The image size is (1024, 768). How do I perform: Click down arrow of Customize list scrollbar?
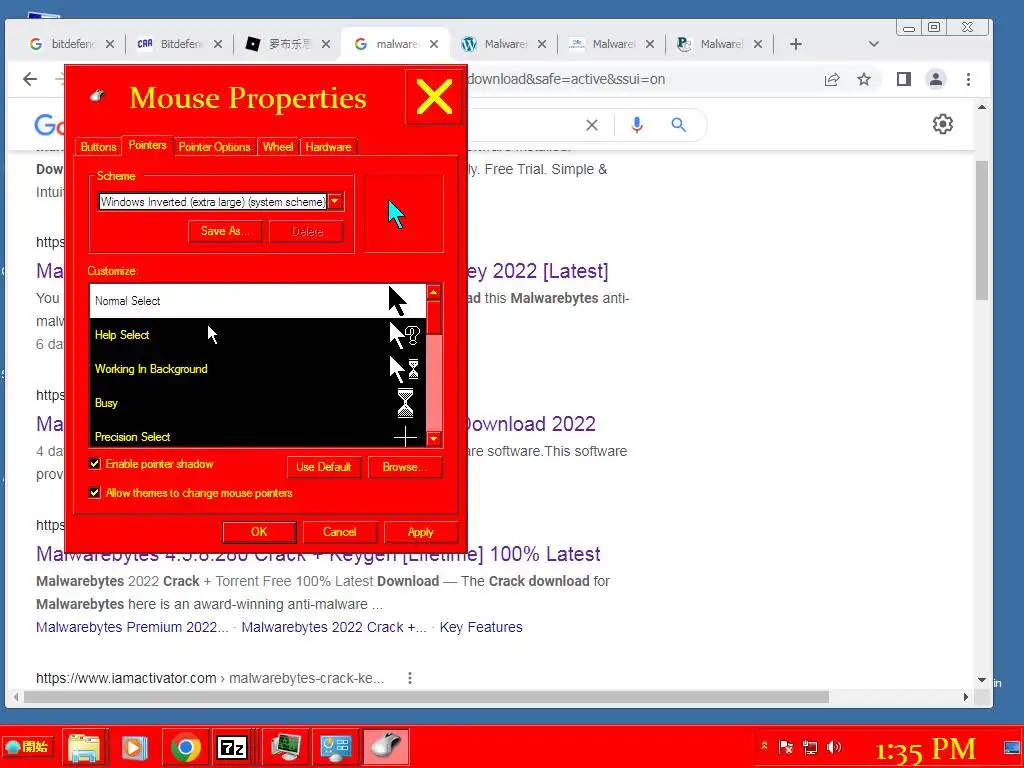tap(434, 439)
